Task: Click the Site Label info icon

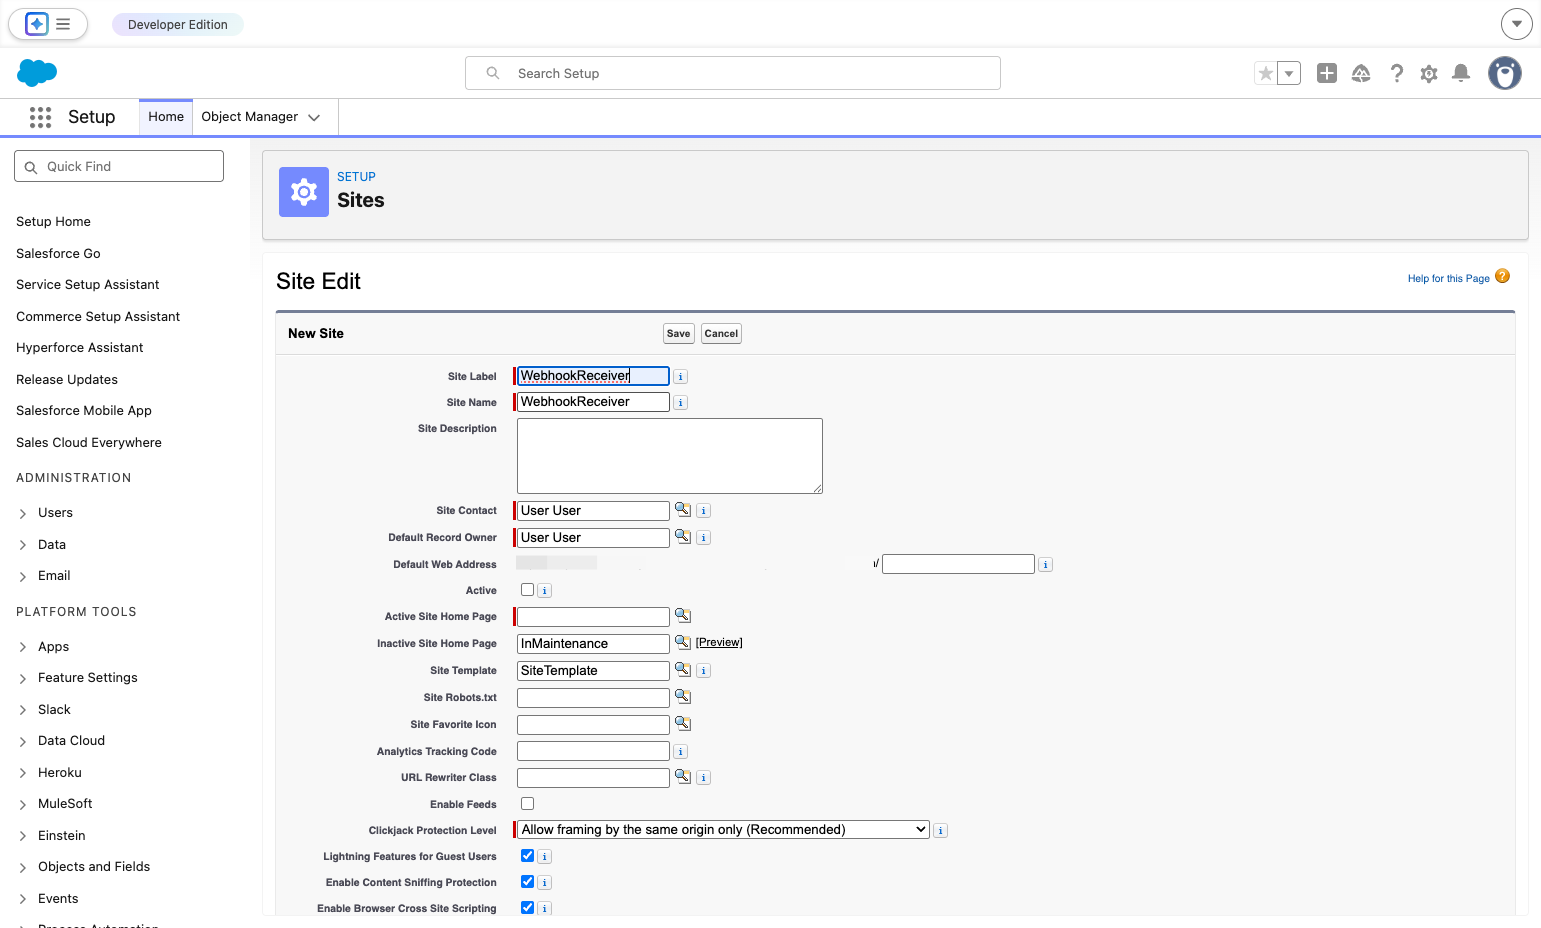Action: [x=680, y=377]
